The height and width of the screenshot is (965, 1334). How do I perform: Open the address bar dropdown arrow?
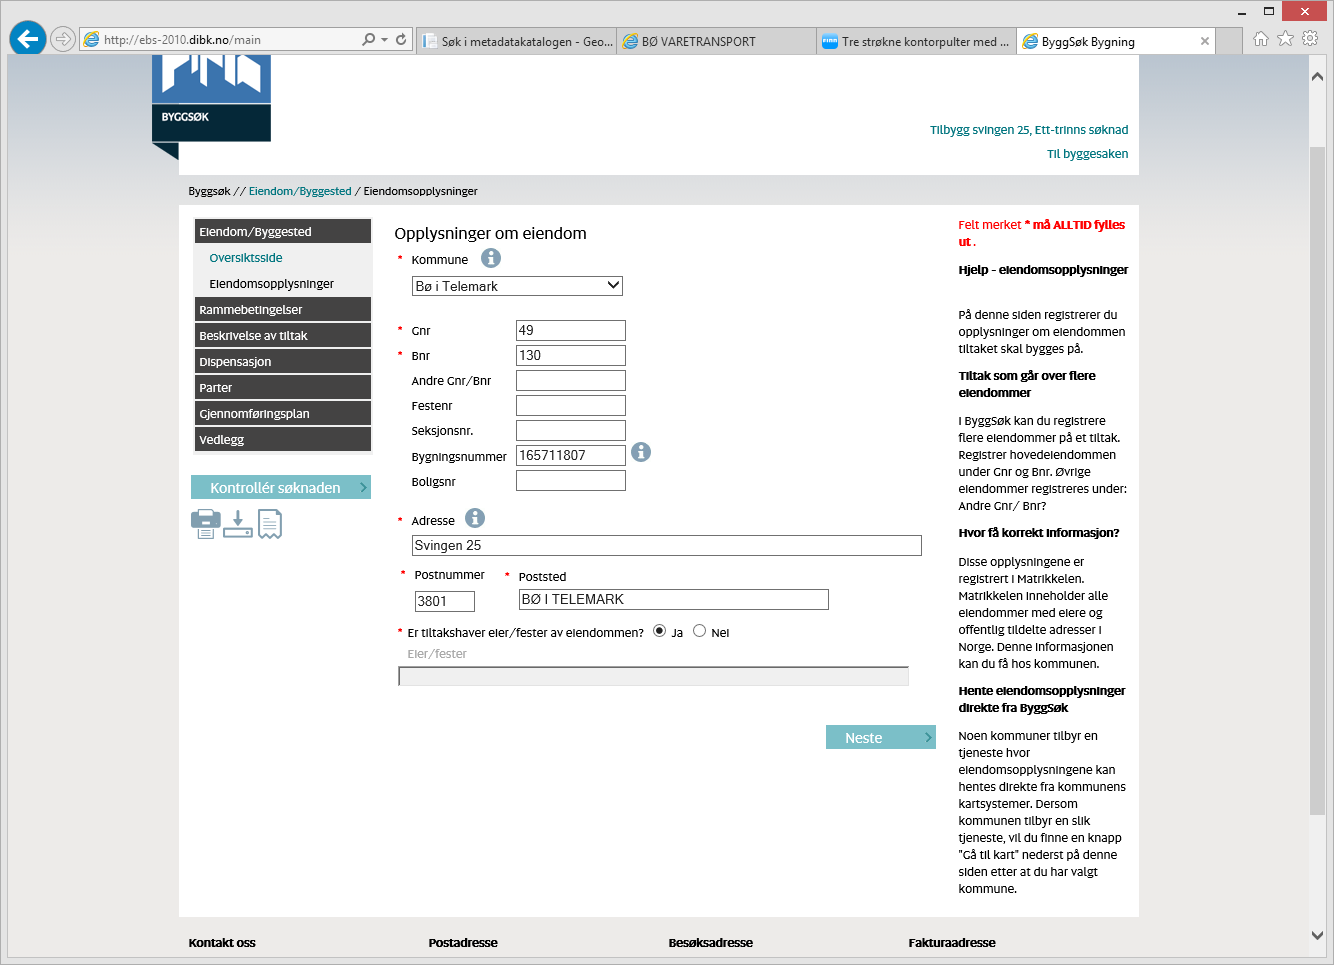(x=385, y=40)
